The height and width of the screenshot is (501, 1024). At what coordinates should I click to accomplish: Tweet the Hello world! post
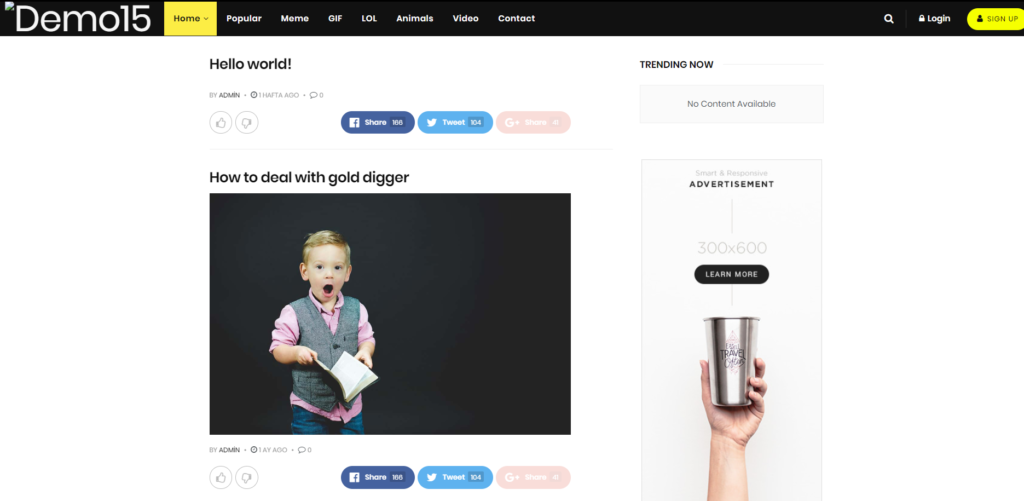(455, 122)
